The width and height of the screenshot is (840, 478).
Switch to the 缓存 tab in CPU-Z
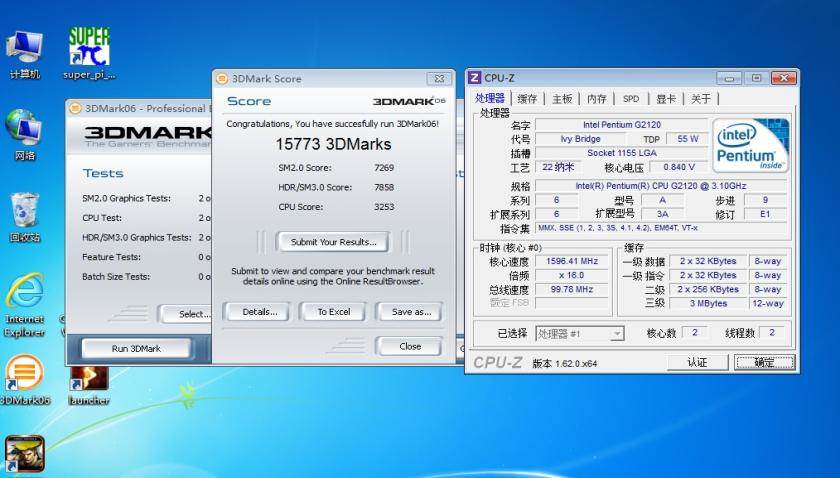tap(527, 99)
